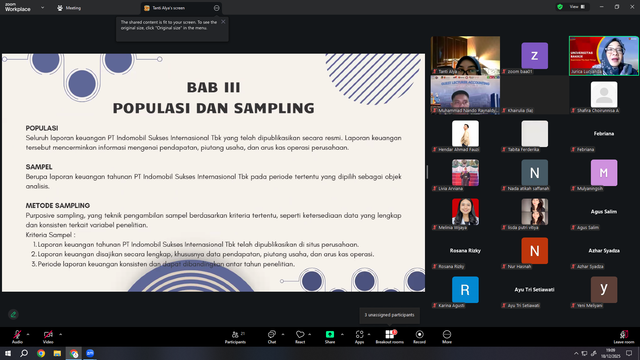
Task: Select Jurica Lucyanda's video thumbnail
Action: point(604,56)
